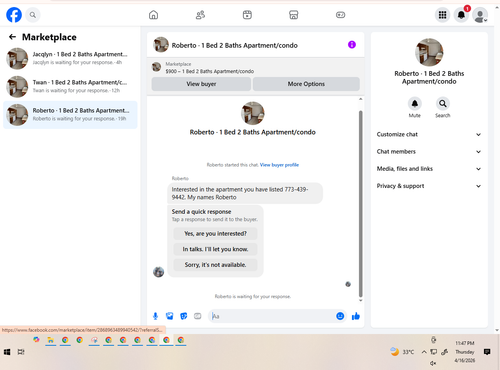Click the attach photo icon
This screenshot has height=370, width=500.
pyautogui.click(x=170, y=316)
